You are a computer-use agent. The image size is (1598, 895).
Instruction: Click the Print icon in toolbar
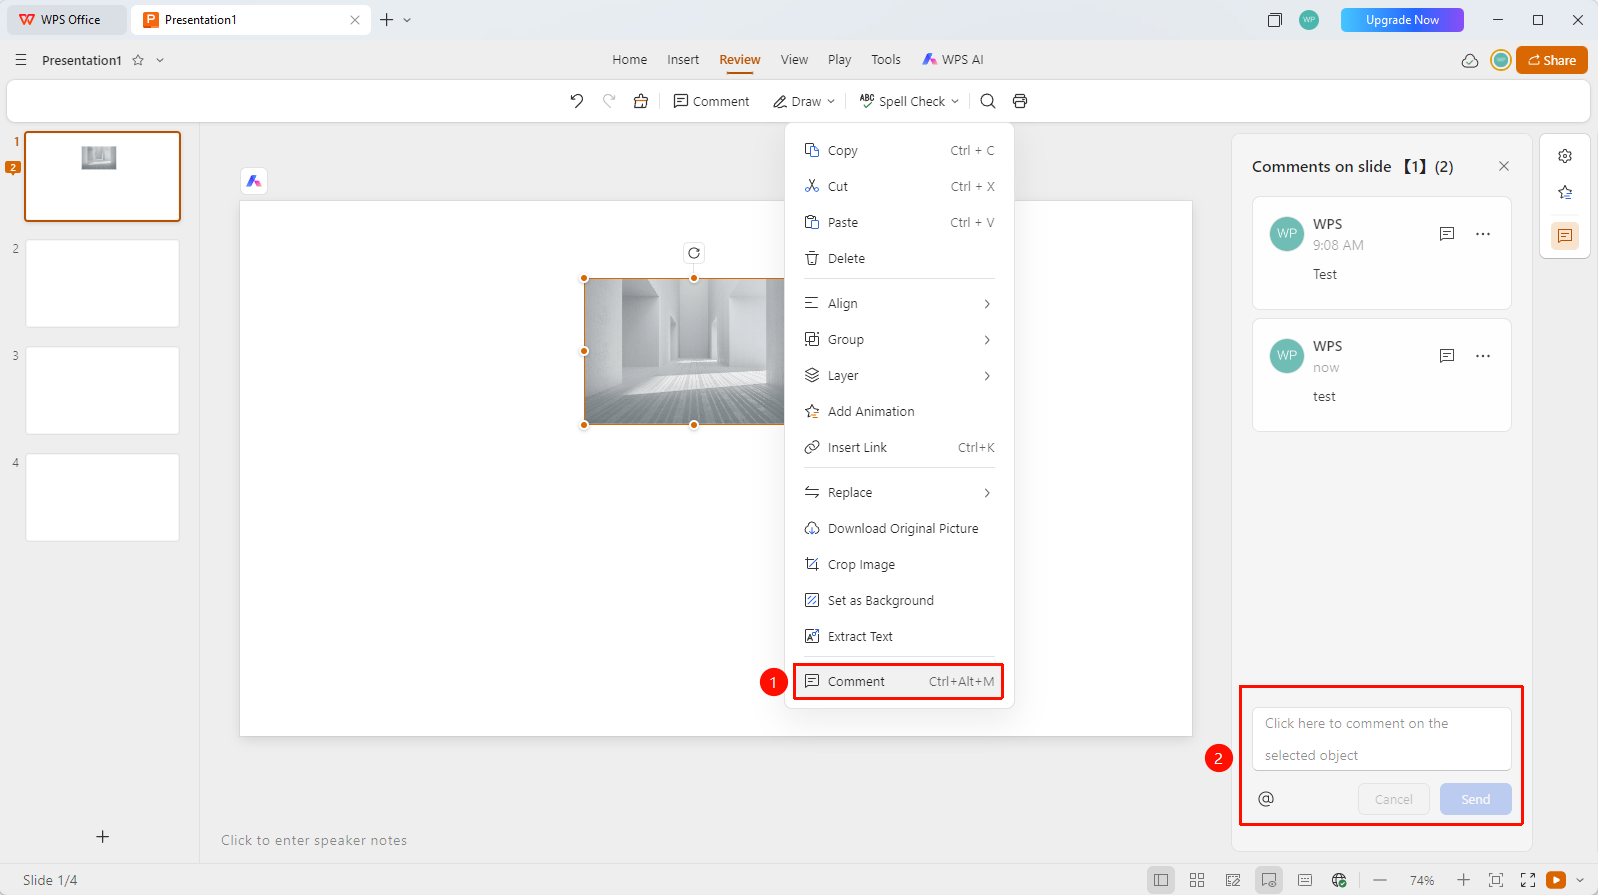coord(1020,101)
